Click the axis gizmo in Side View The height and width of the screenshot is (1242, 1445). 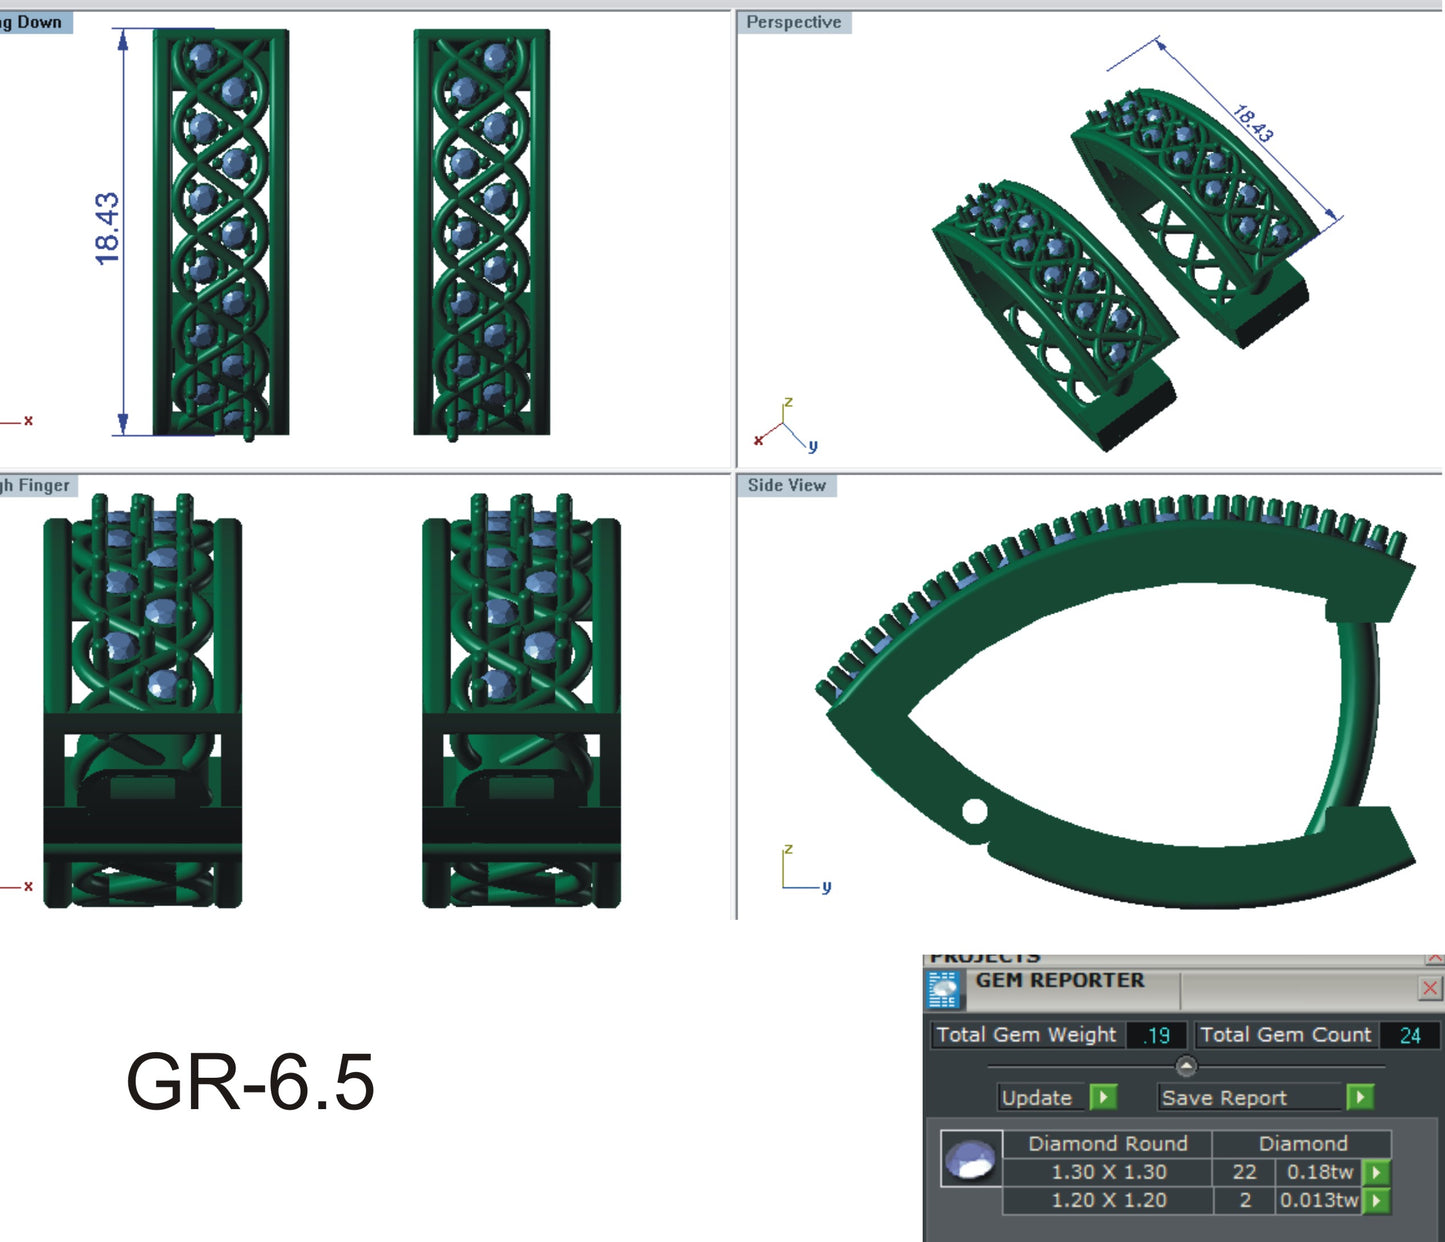802,872
